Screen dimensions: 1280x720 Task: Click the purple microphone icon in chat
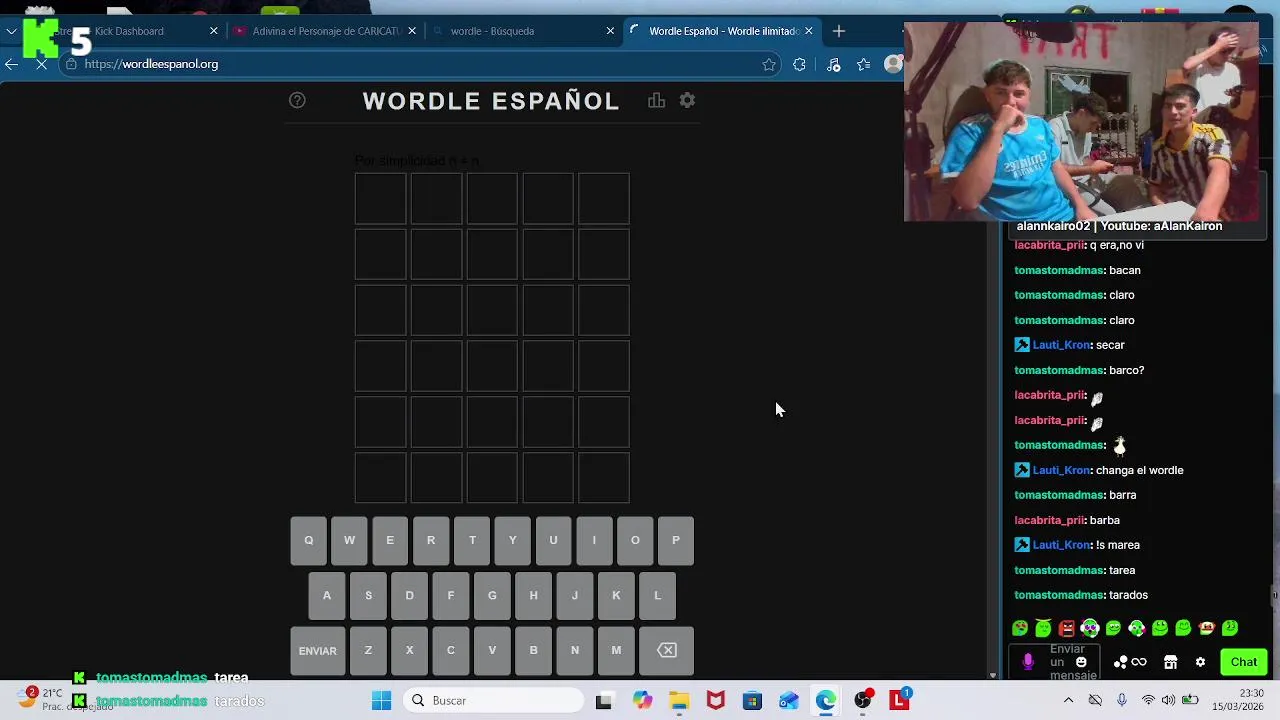click(1028, 662)
